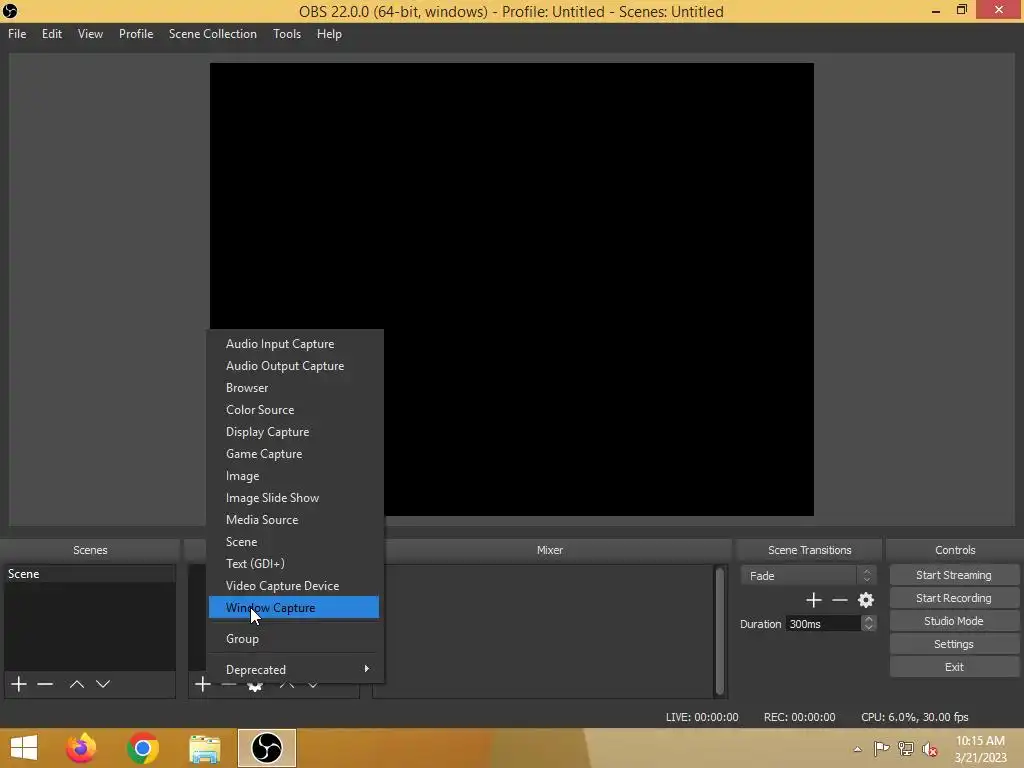Viewport: 1024px width, 768px height.
Task: Click the Duration 300ms field
Action: click(823, 624)
